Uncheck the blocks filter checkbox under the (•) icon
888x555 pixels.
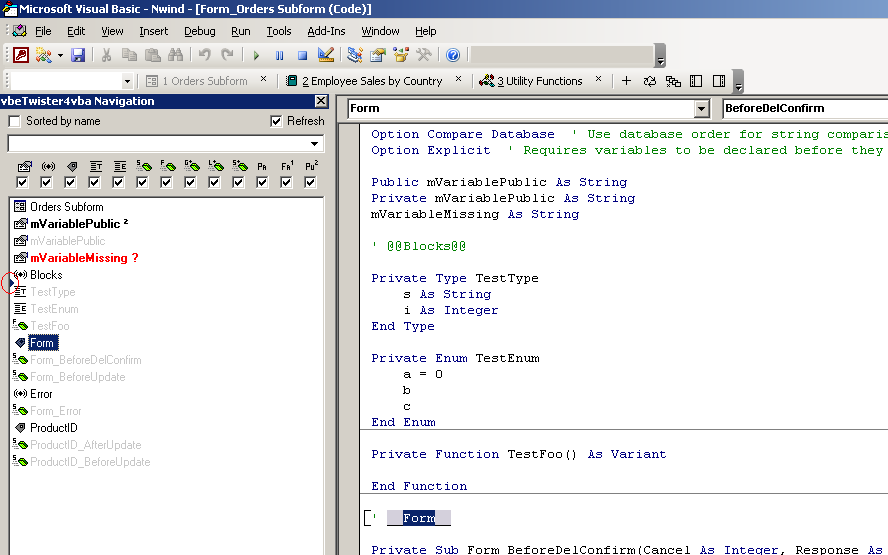pyautogui.click(x=46, y=182)
